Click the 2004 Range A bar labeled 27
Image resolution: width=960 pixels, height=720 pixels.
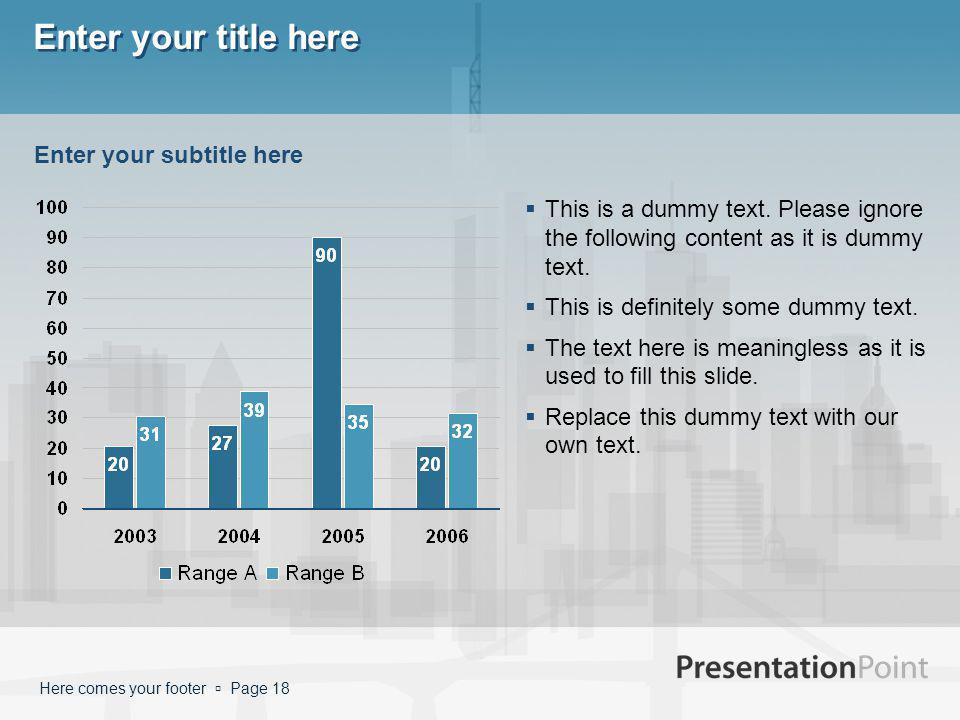coord(223,467)
